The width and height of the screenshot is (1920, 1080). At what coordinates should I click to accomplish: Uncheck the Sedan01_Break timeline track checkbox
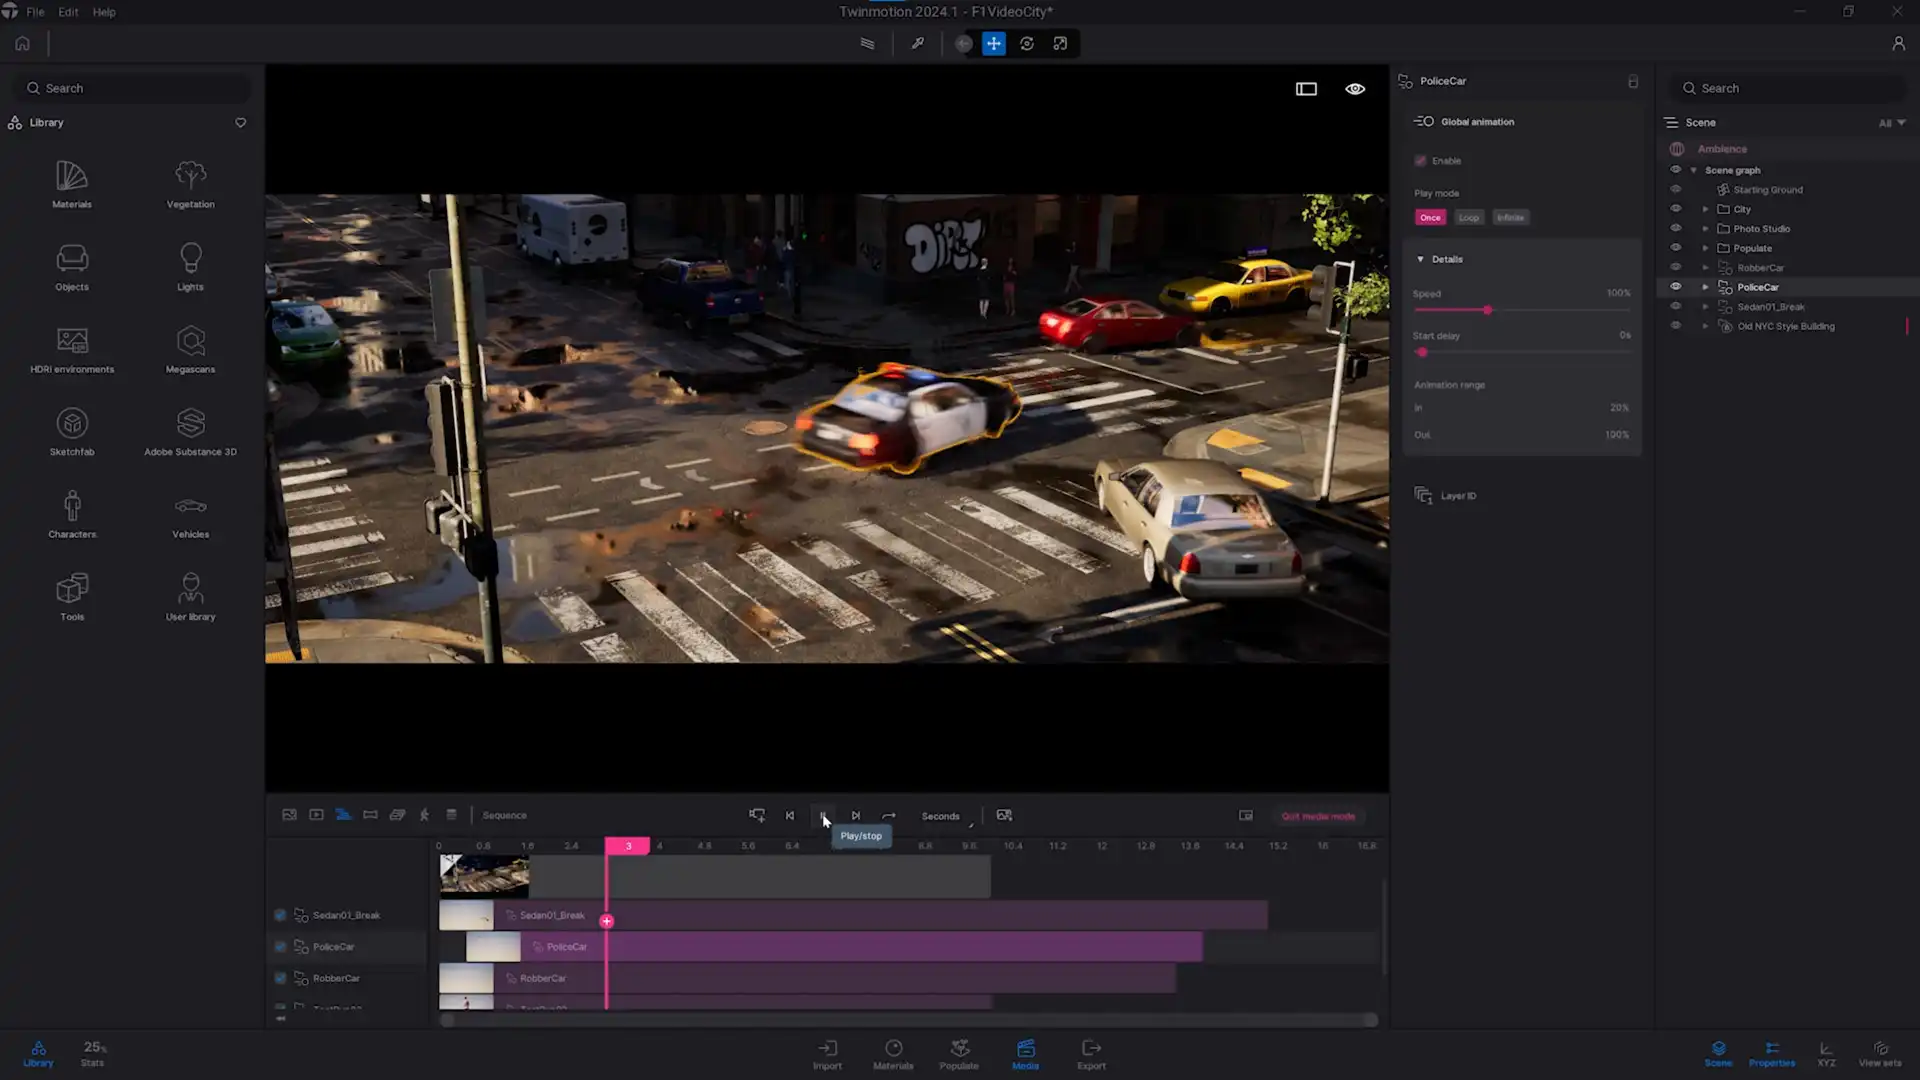[x=280, y=915]
